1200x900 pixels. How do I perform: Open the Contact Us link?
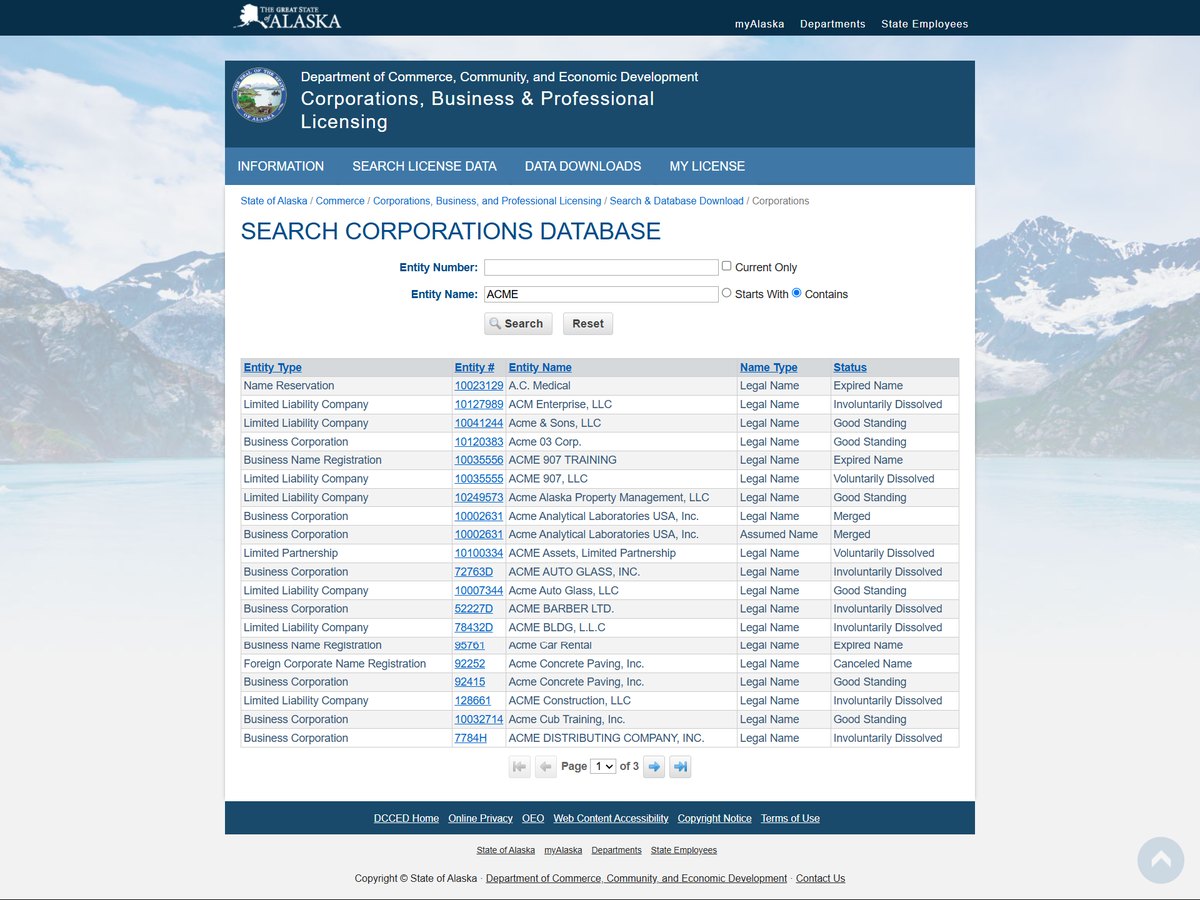point(820,878)
